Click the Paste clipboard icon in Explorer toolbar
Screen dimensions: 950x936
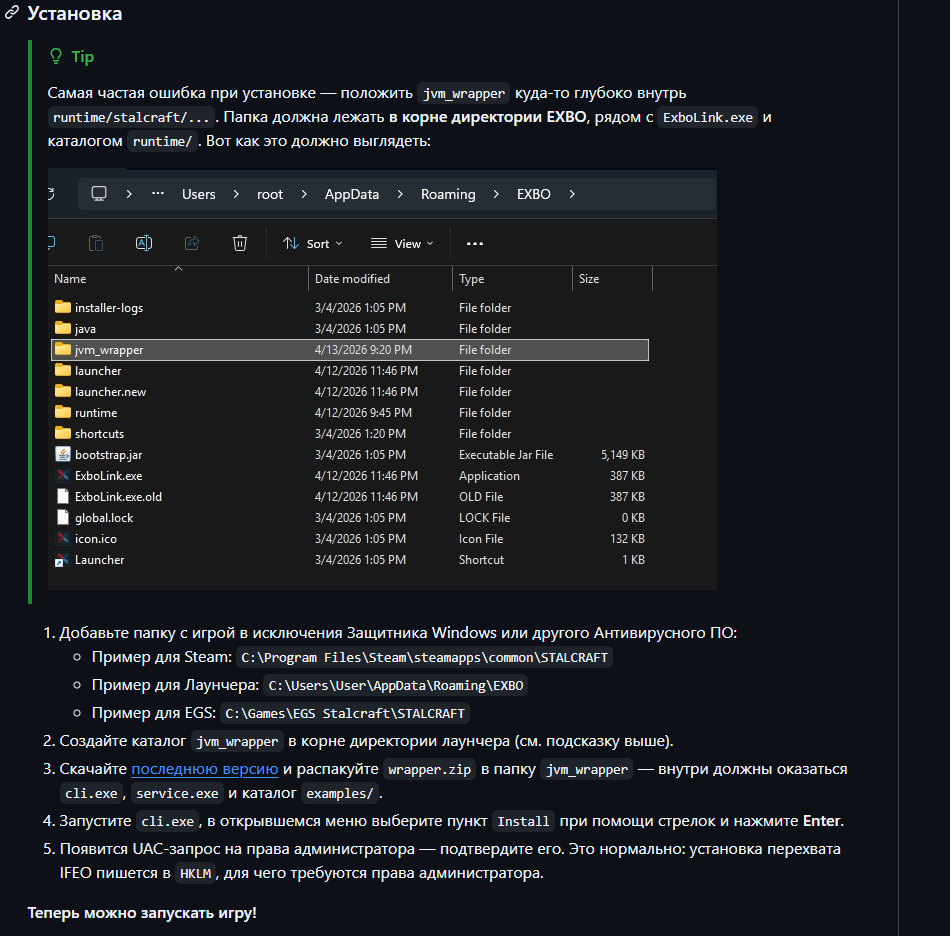pos(96,243)
